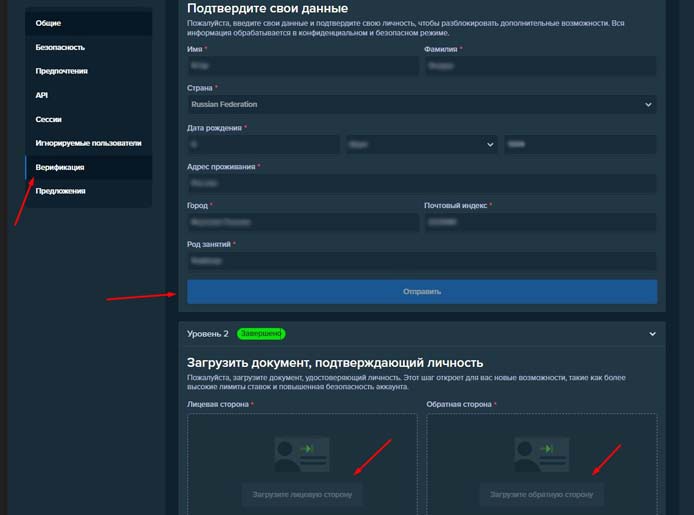Click the Почтовый индекс field
The width and height of the screenshot is (694, 515).
click(x=540, y=222)
